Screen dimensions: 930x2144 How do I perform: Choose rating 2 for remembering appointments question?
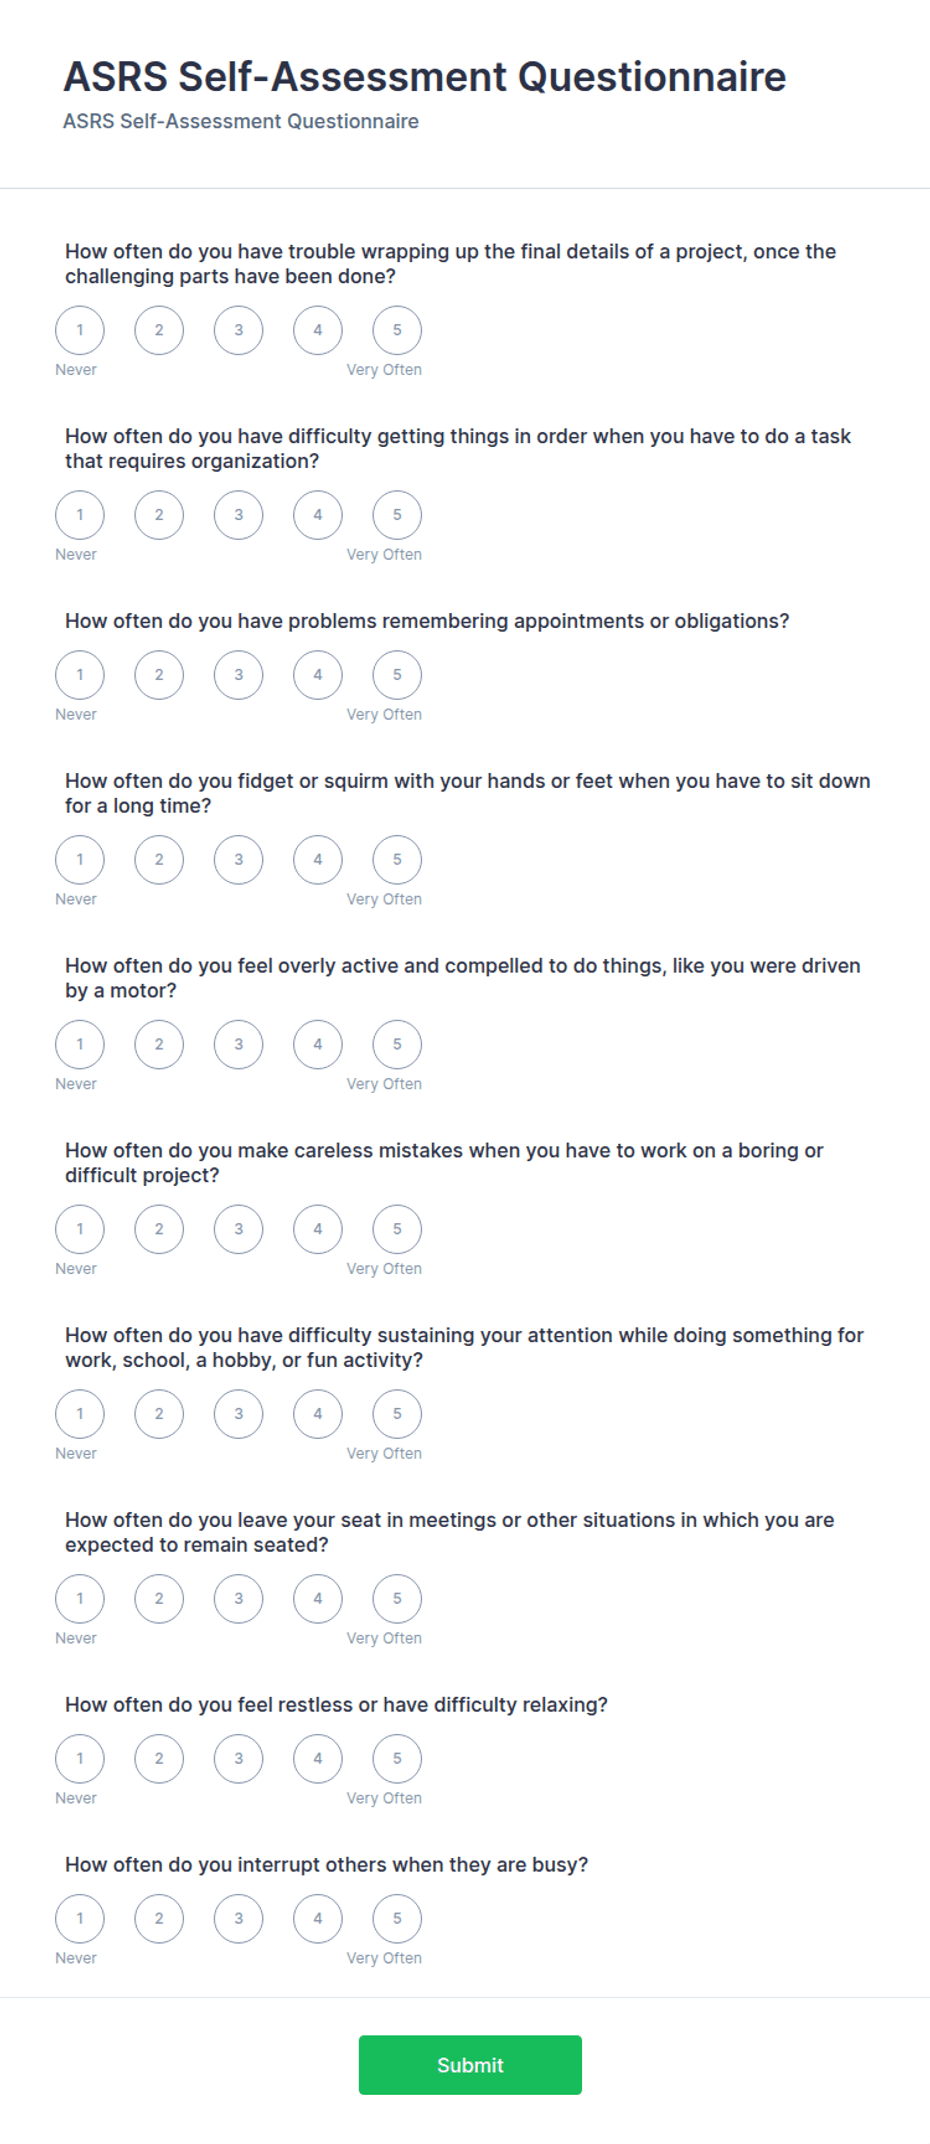[159, 675]
